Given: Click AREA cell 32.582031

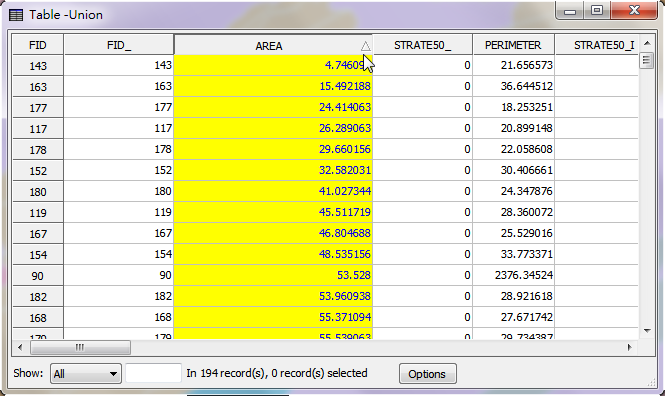Looking at the screenshot, I should click(x=273, y=170).
